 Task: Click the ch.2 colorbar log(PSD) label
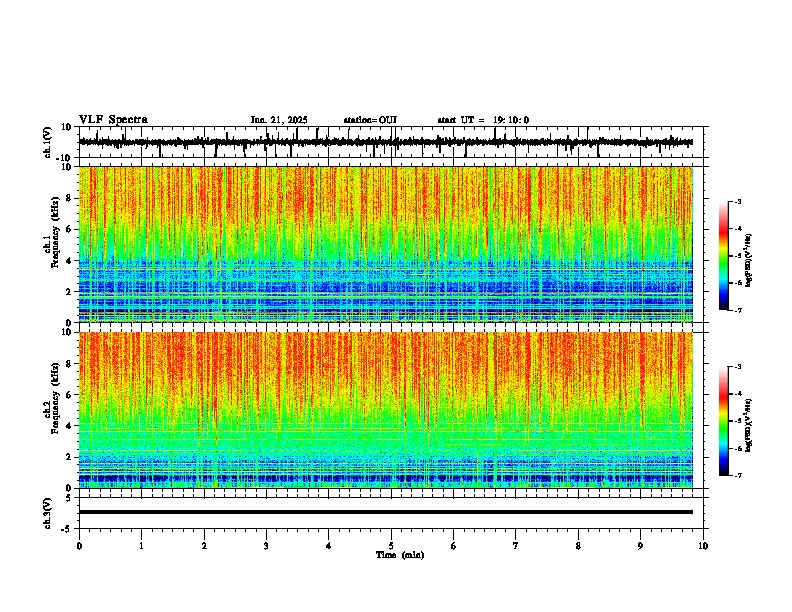748,425
